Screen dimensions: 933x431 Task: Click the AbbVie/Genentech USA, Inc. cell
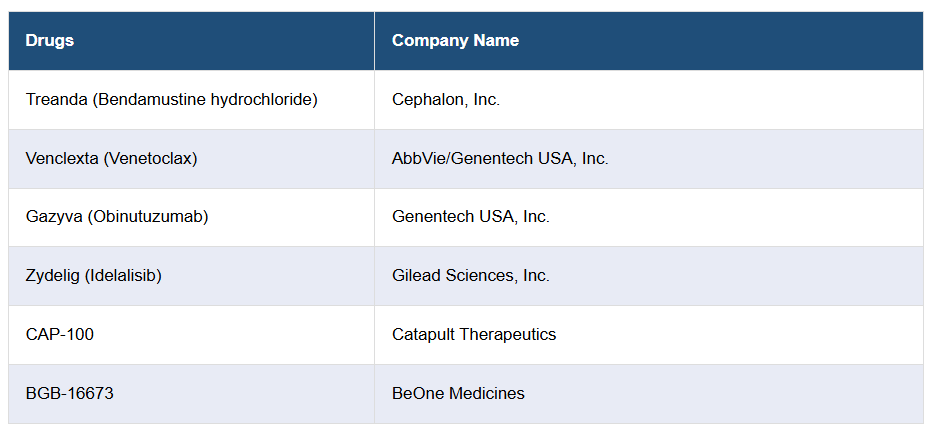(x=500, y=158)
